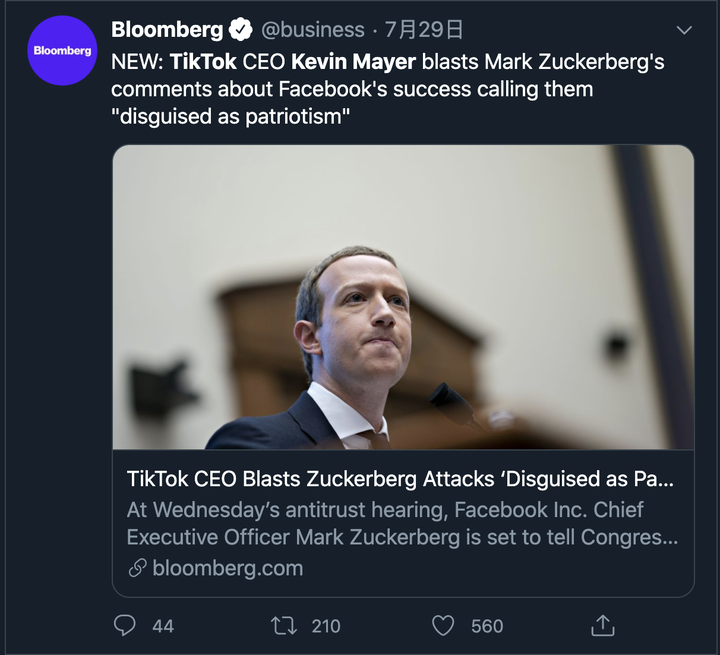Open the 'TikTok CEO Blasts Zuckerberg' headline
This screenshot has width=720, height=655.
click(x=400, y=479)
